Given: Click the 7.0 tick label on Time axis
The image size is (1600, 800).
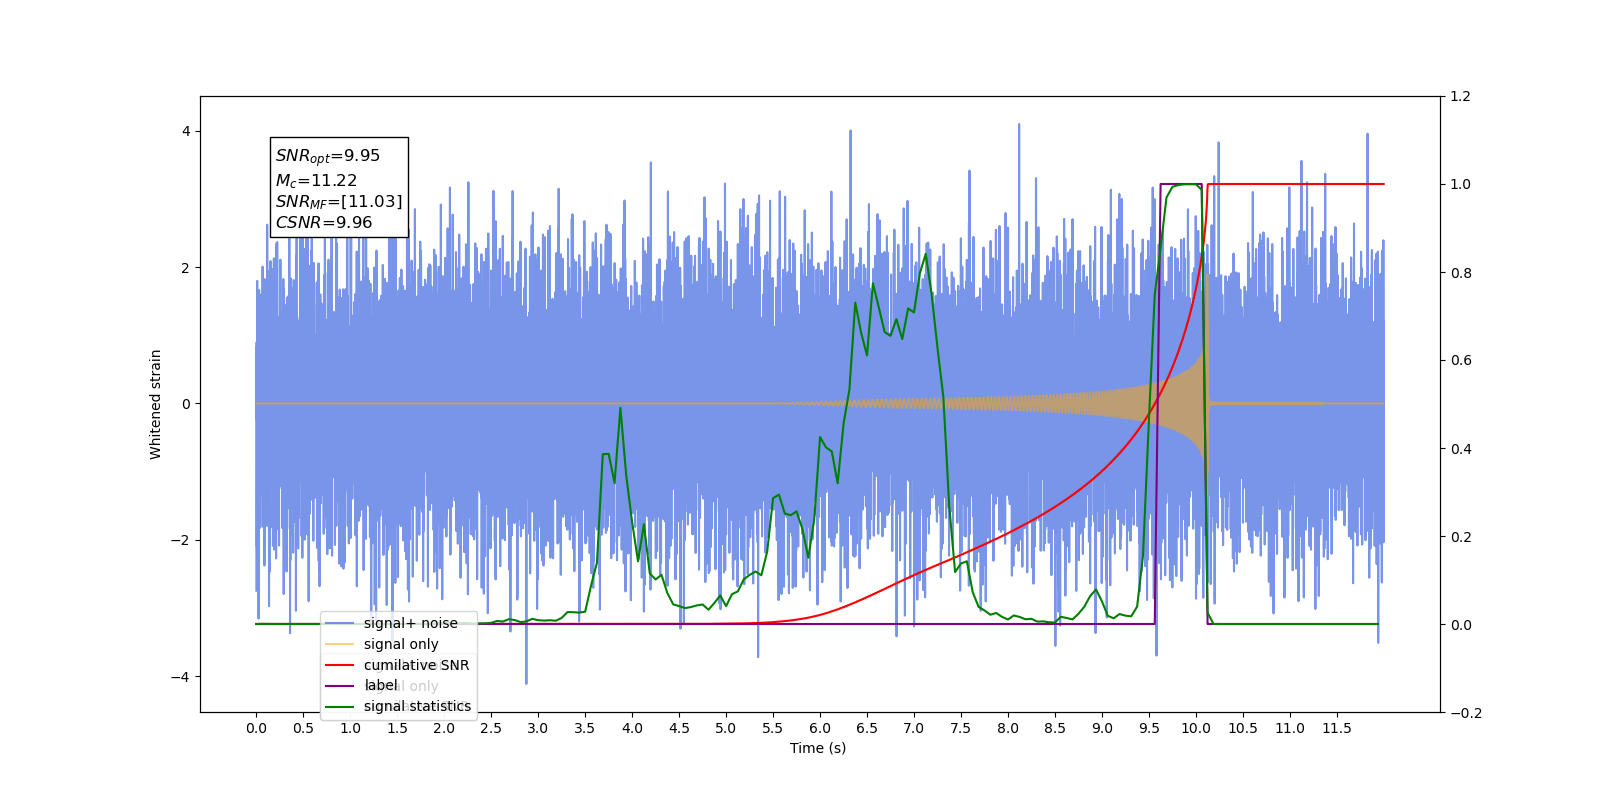Looking at the screenshot, I should click(x=914, y=728).
